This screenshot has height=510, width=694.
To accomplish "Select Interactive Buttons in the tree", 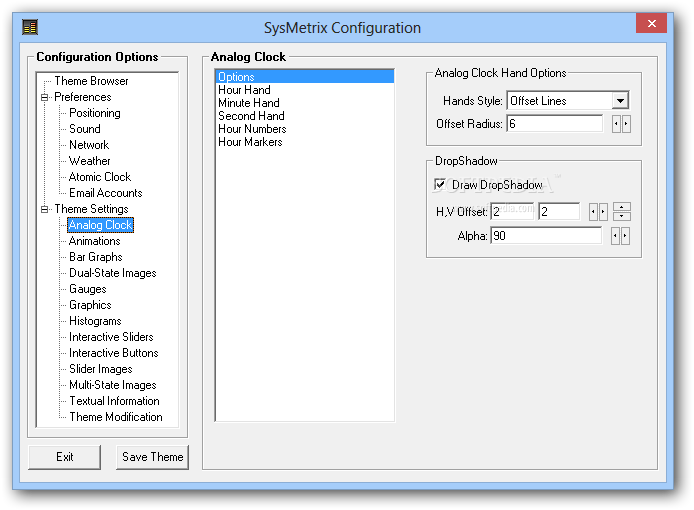I will pyautogui.click(x=114, y=353).
